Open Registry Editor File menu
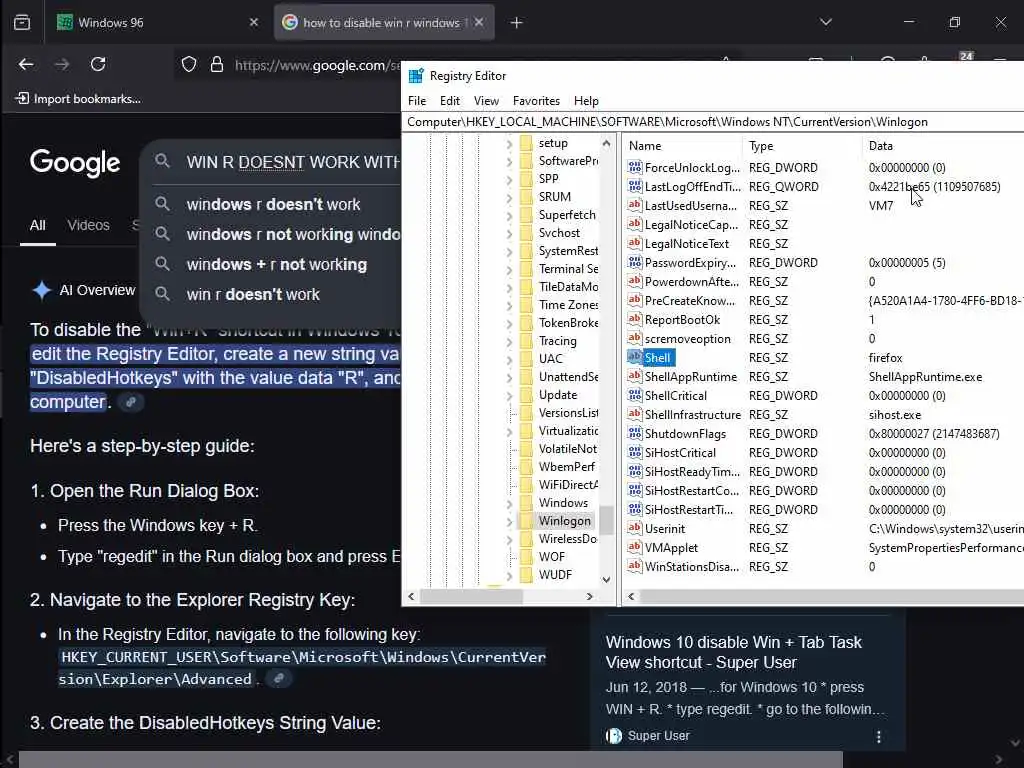This screenshot has width=1024, height=768. coord(417,101)
